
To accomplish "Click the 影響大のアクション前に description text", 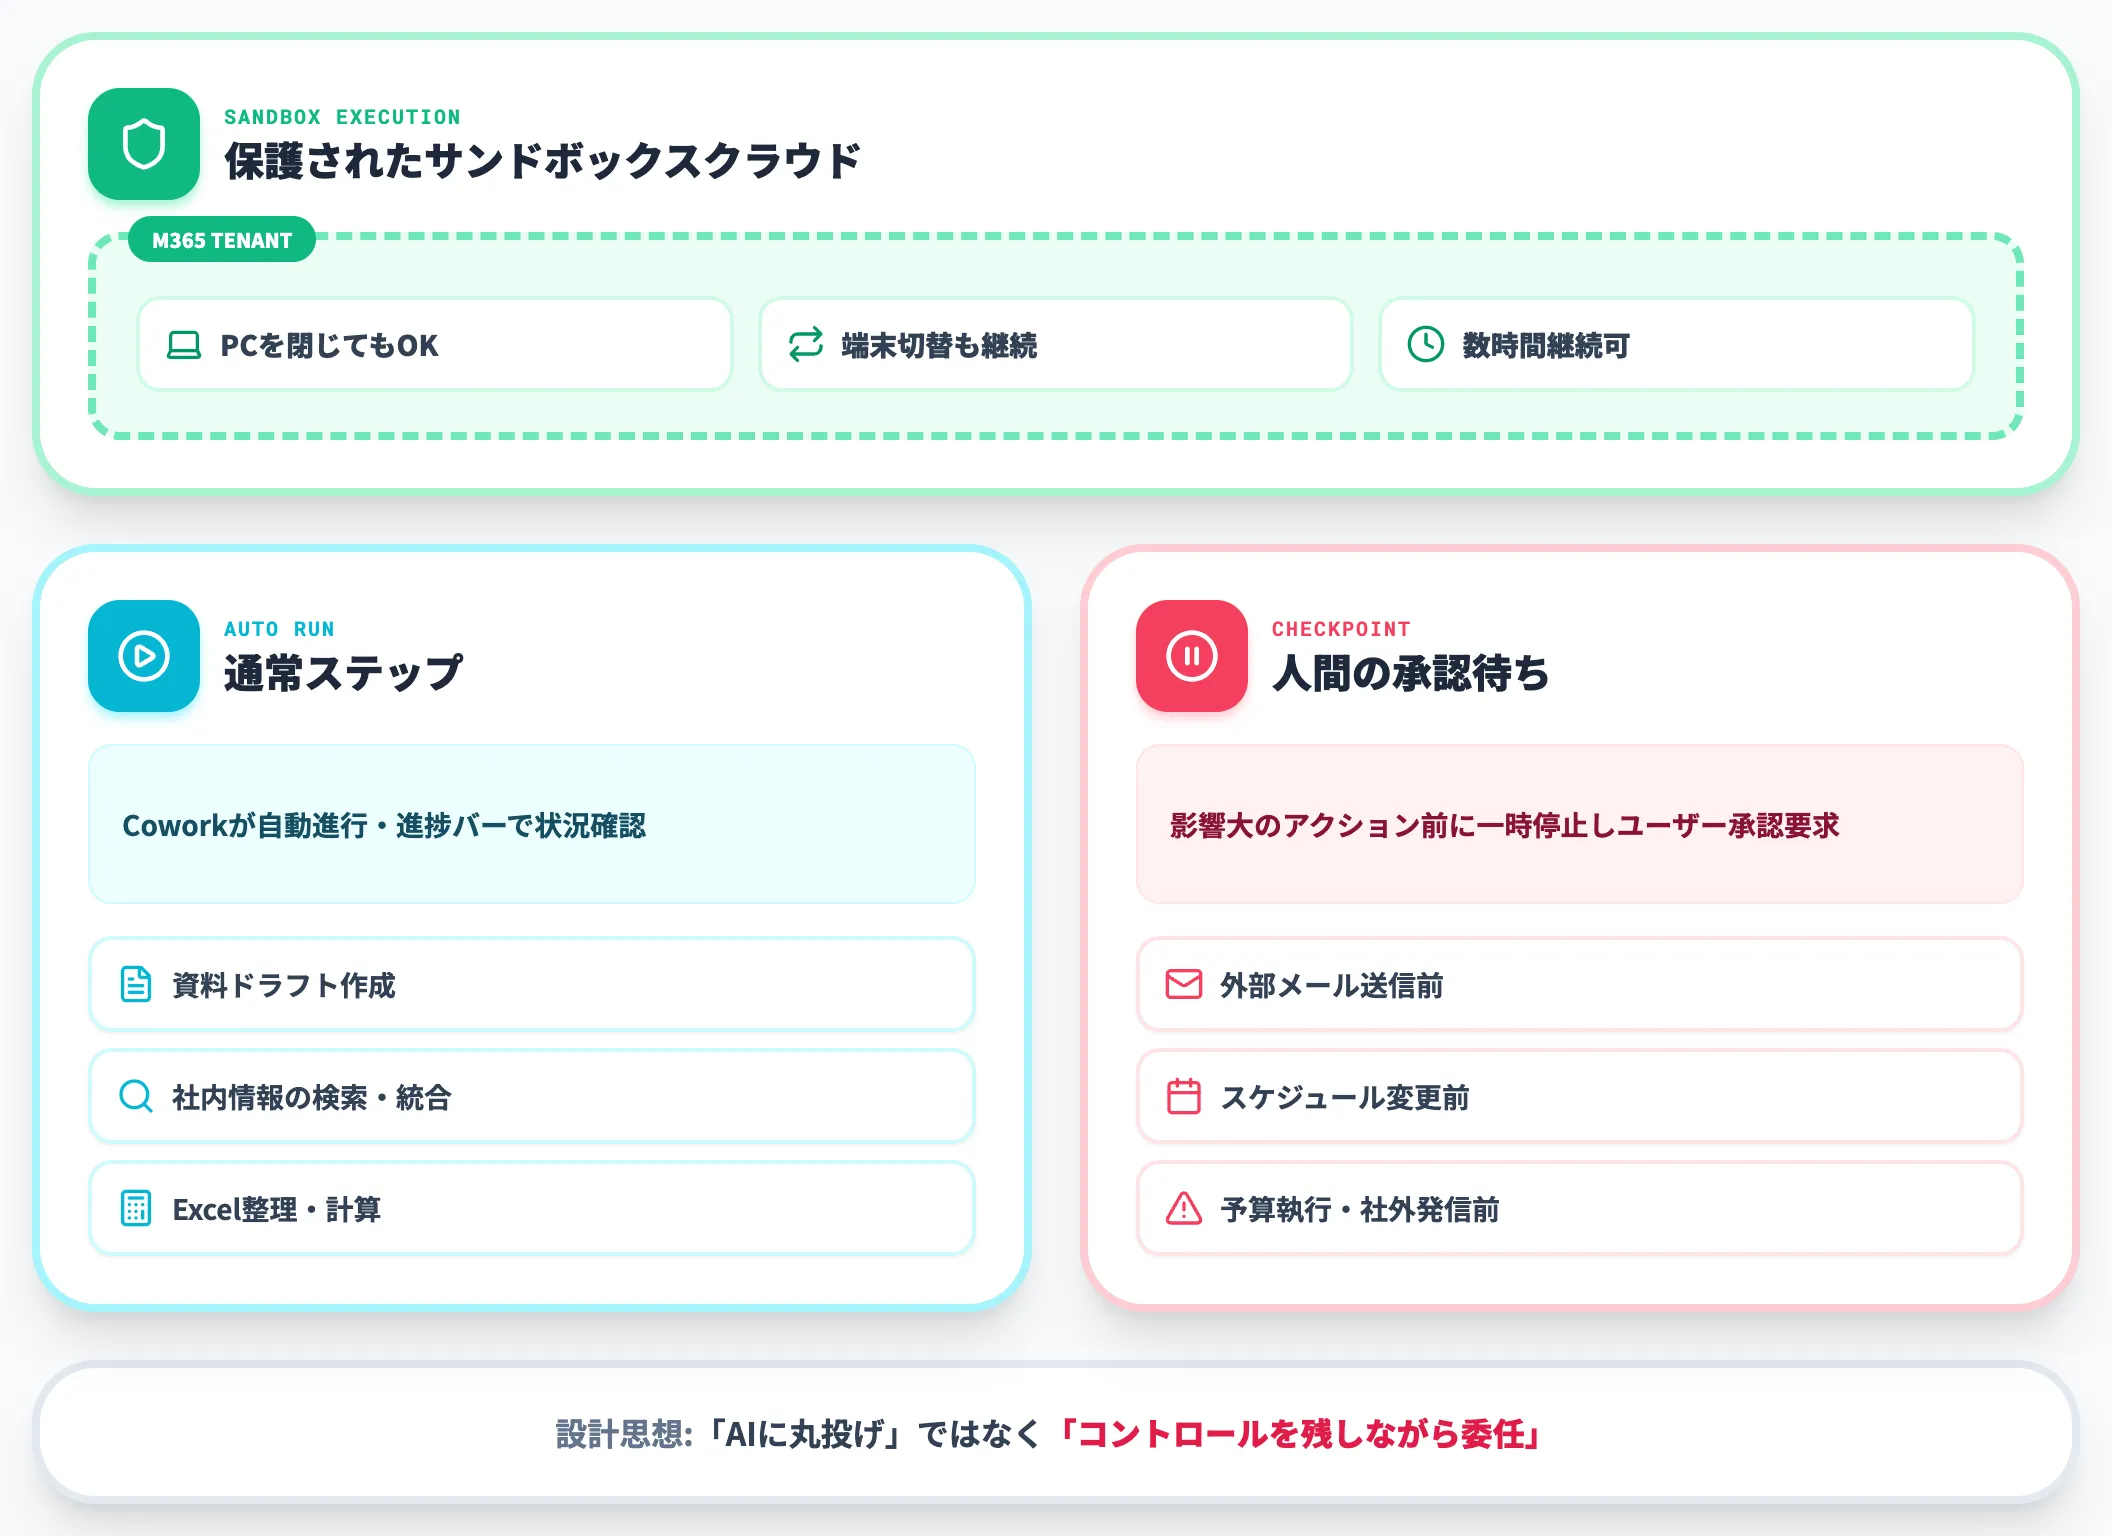I will (1504, 825).
